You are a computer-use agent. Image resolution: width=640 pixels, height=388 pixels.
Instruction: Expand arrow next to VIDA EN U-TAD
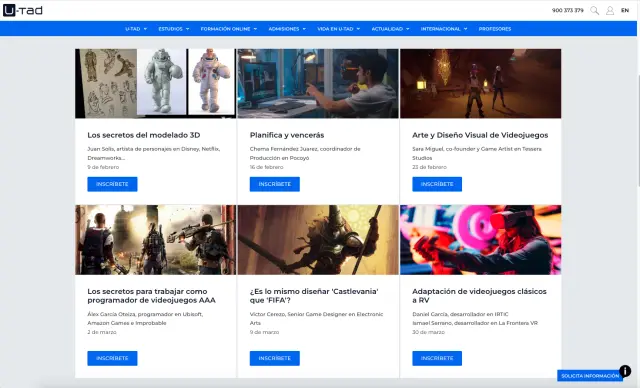358,29
